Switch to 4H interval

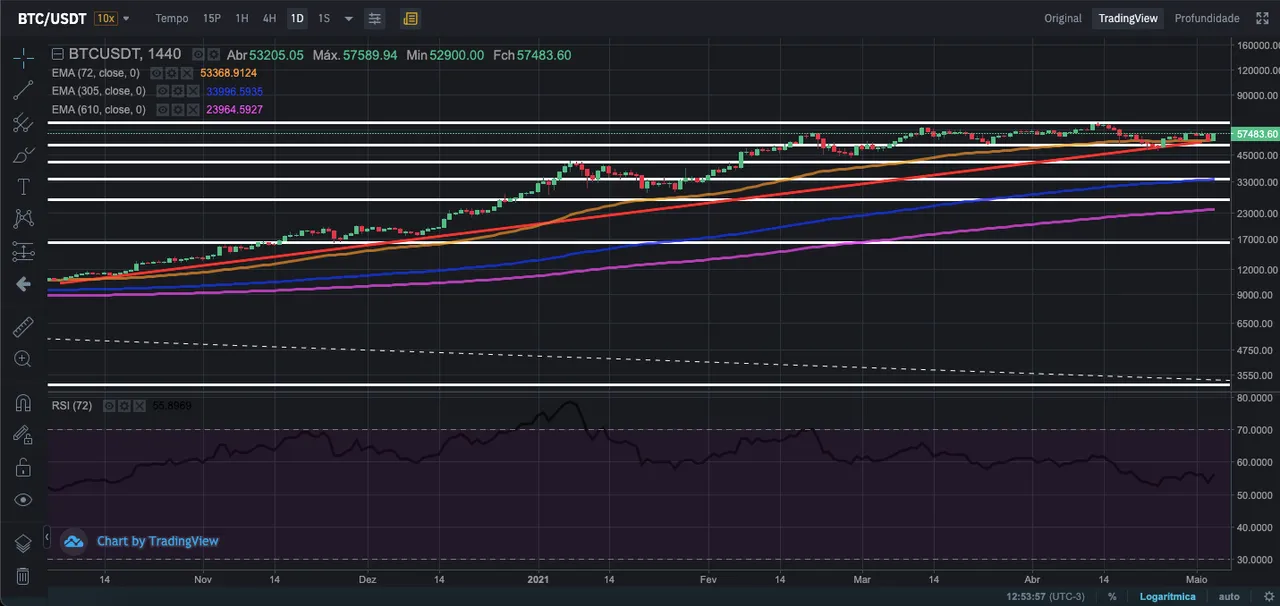[x=269, y=18]
